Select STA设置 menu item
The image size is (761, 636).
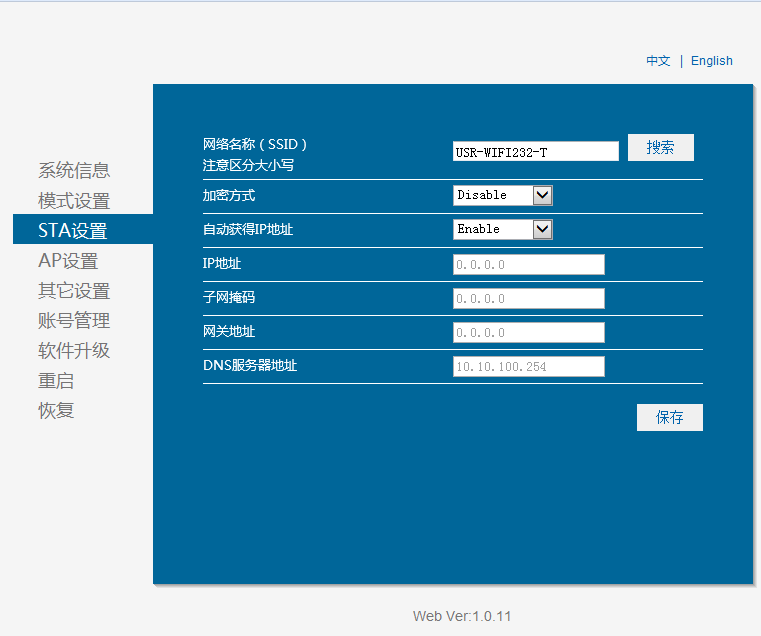[x=73, y=231]
